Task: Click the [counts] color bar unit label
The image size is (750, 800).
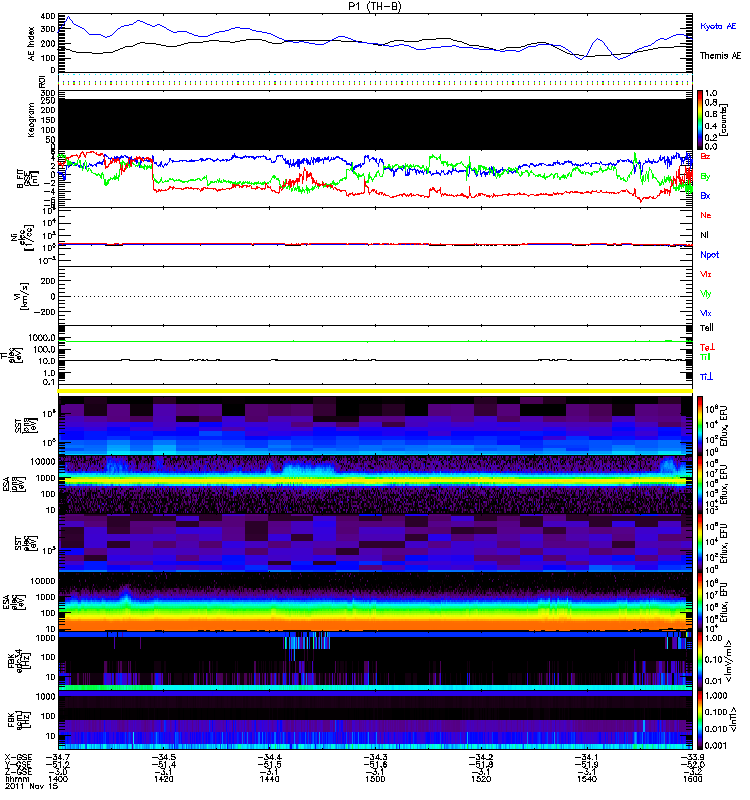Action: (724, 120)
